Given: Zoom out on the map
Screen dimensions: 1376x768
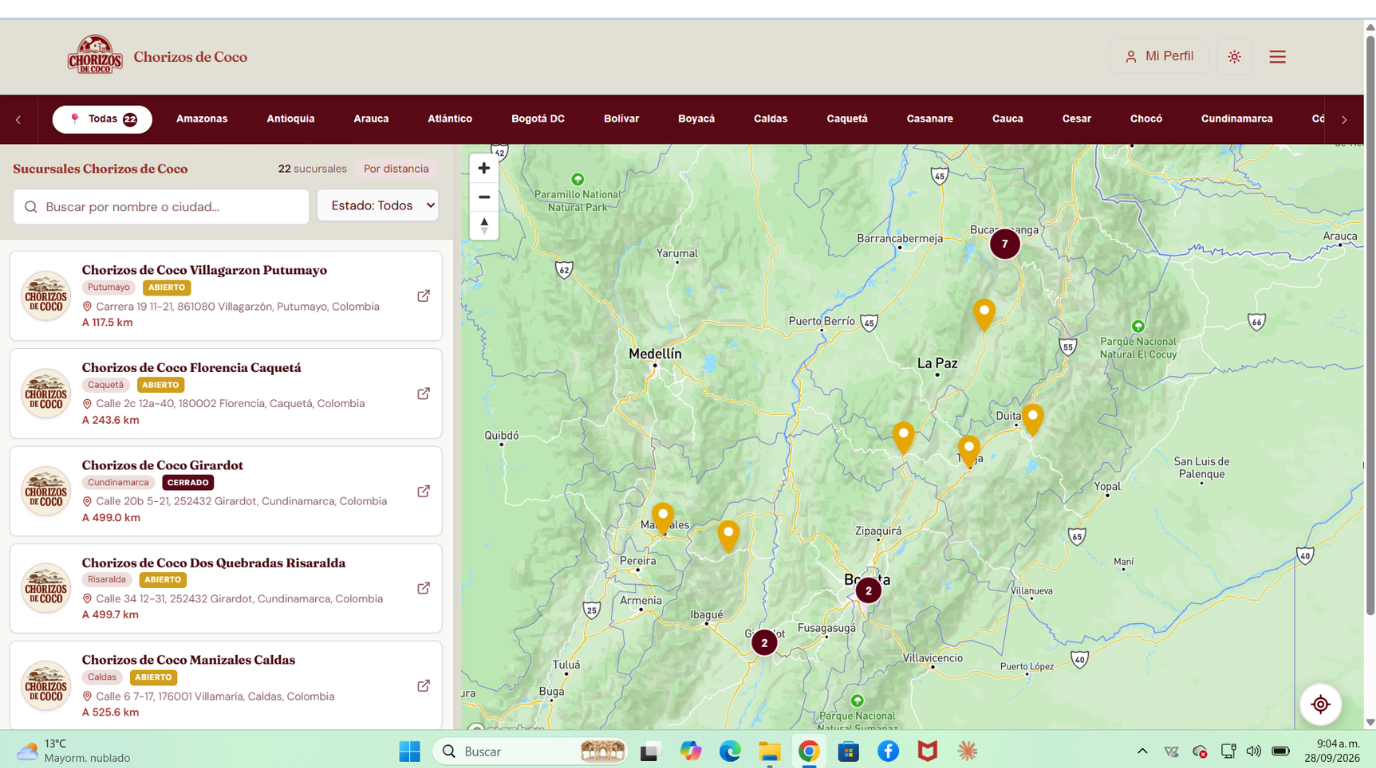Looking at the screenshot, I should click(x=484, y=197).
